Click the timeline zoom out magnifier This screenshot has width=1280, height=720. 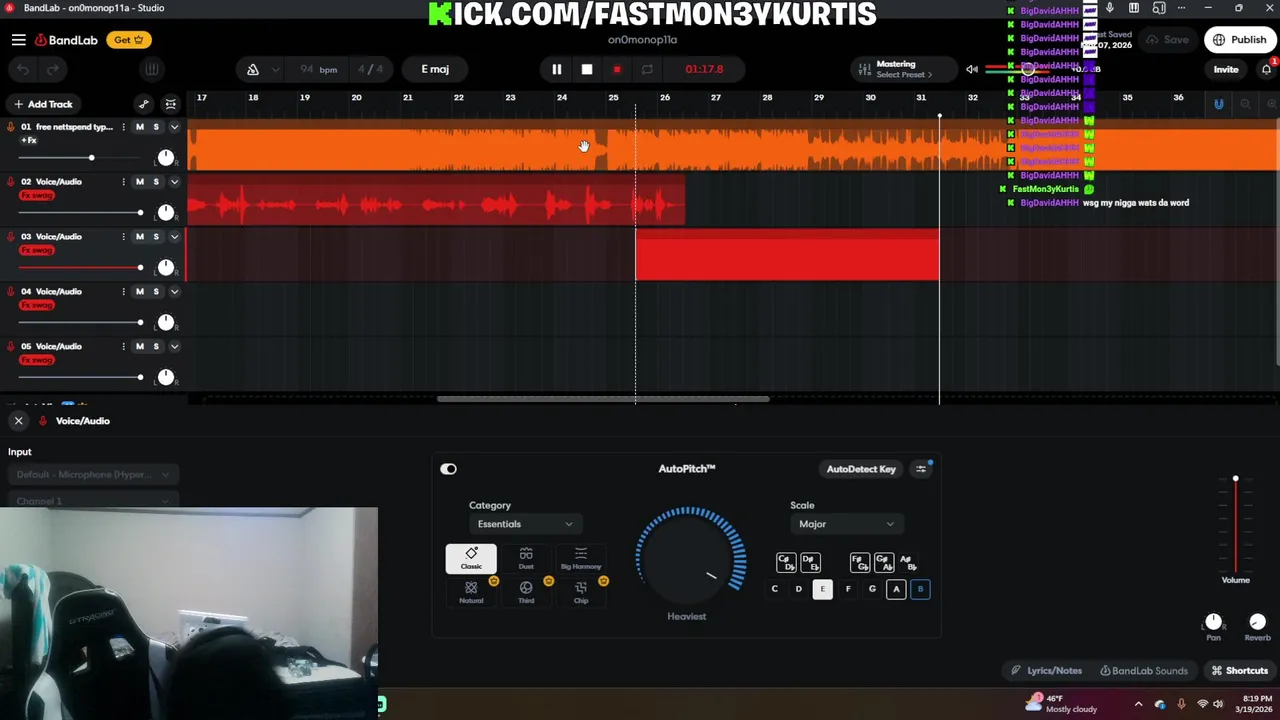[1245, 104]
